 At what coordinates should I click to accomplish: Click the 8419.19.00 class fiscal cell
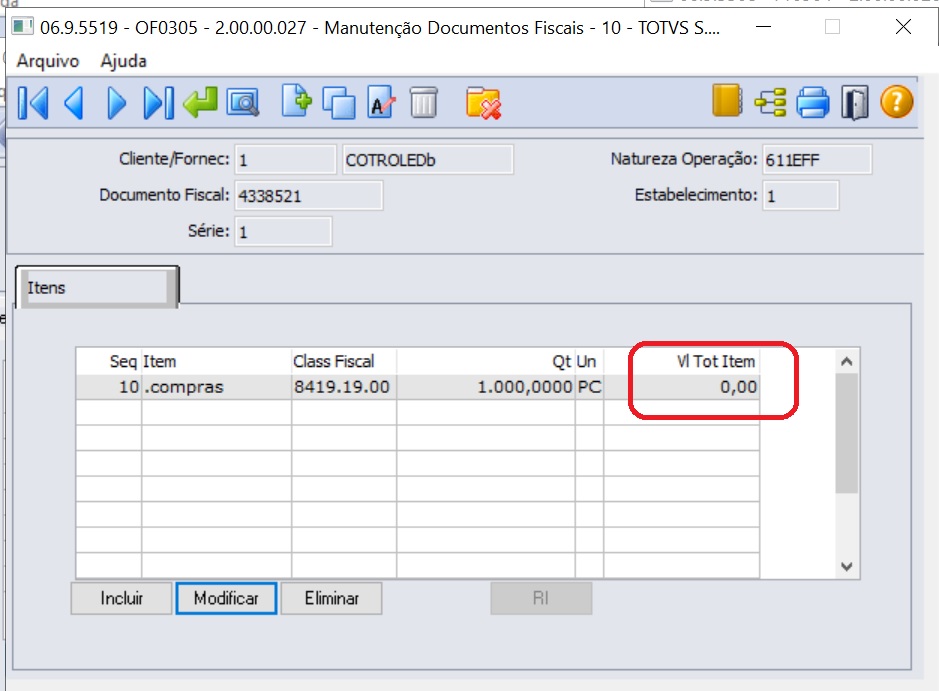click(x=344, y=387)
